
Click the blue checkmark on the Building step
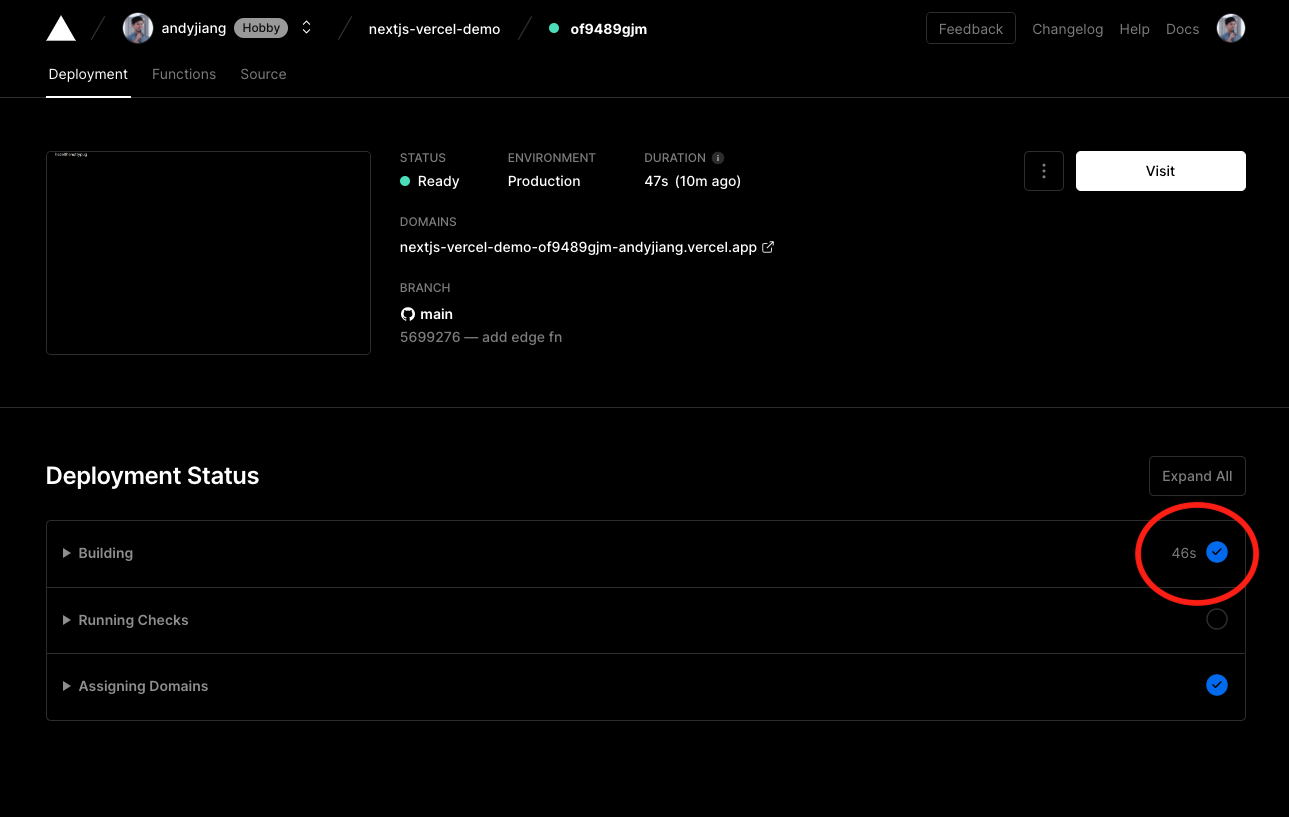tap(1216, 552)
